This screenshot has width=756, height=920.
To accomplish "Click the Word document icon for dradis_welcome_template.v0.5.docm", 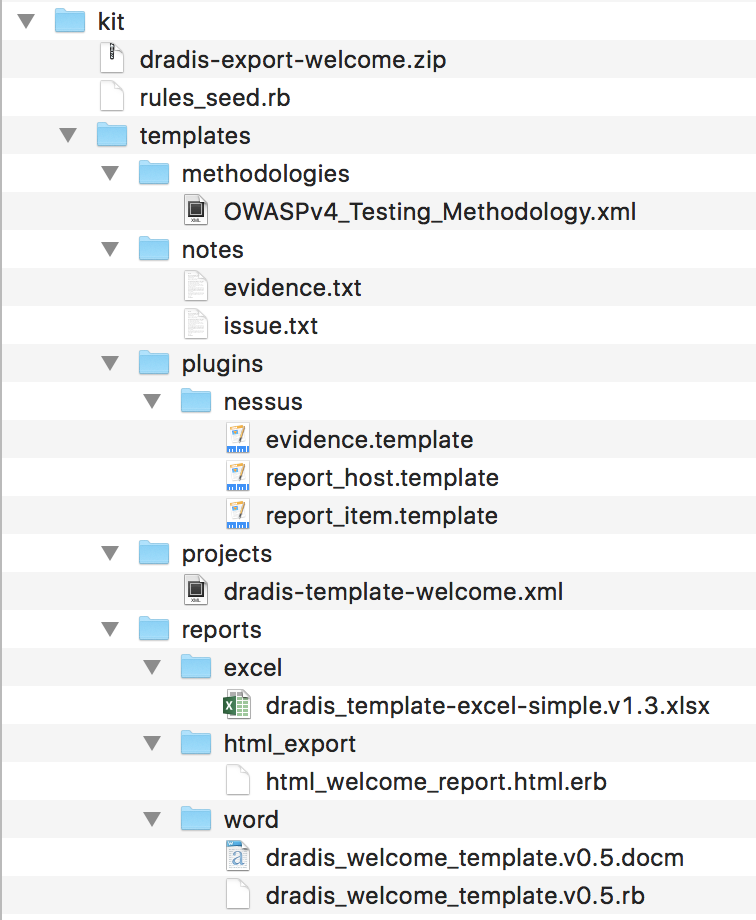I will 237,858.
